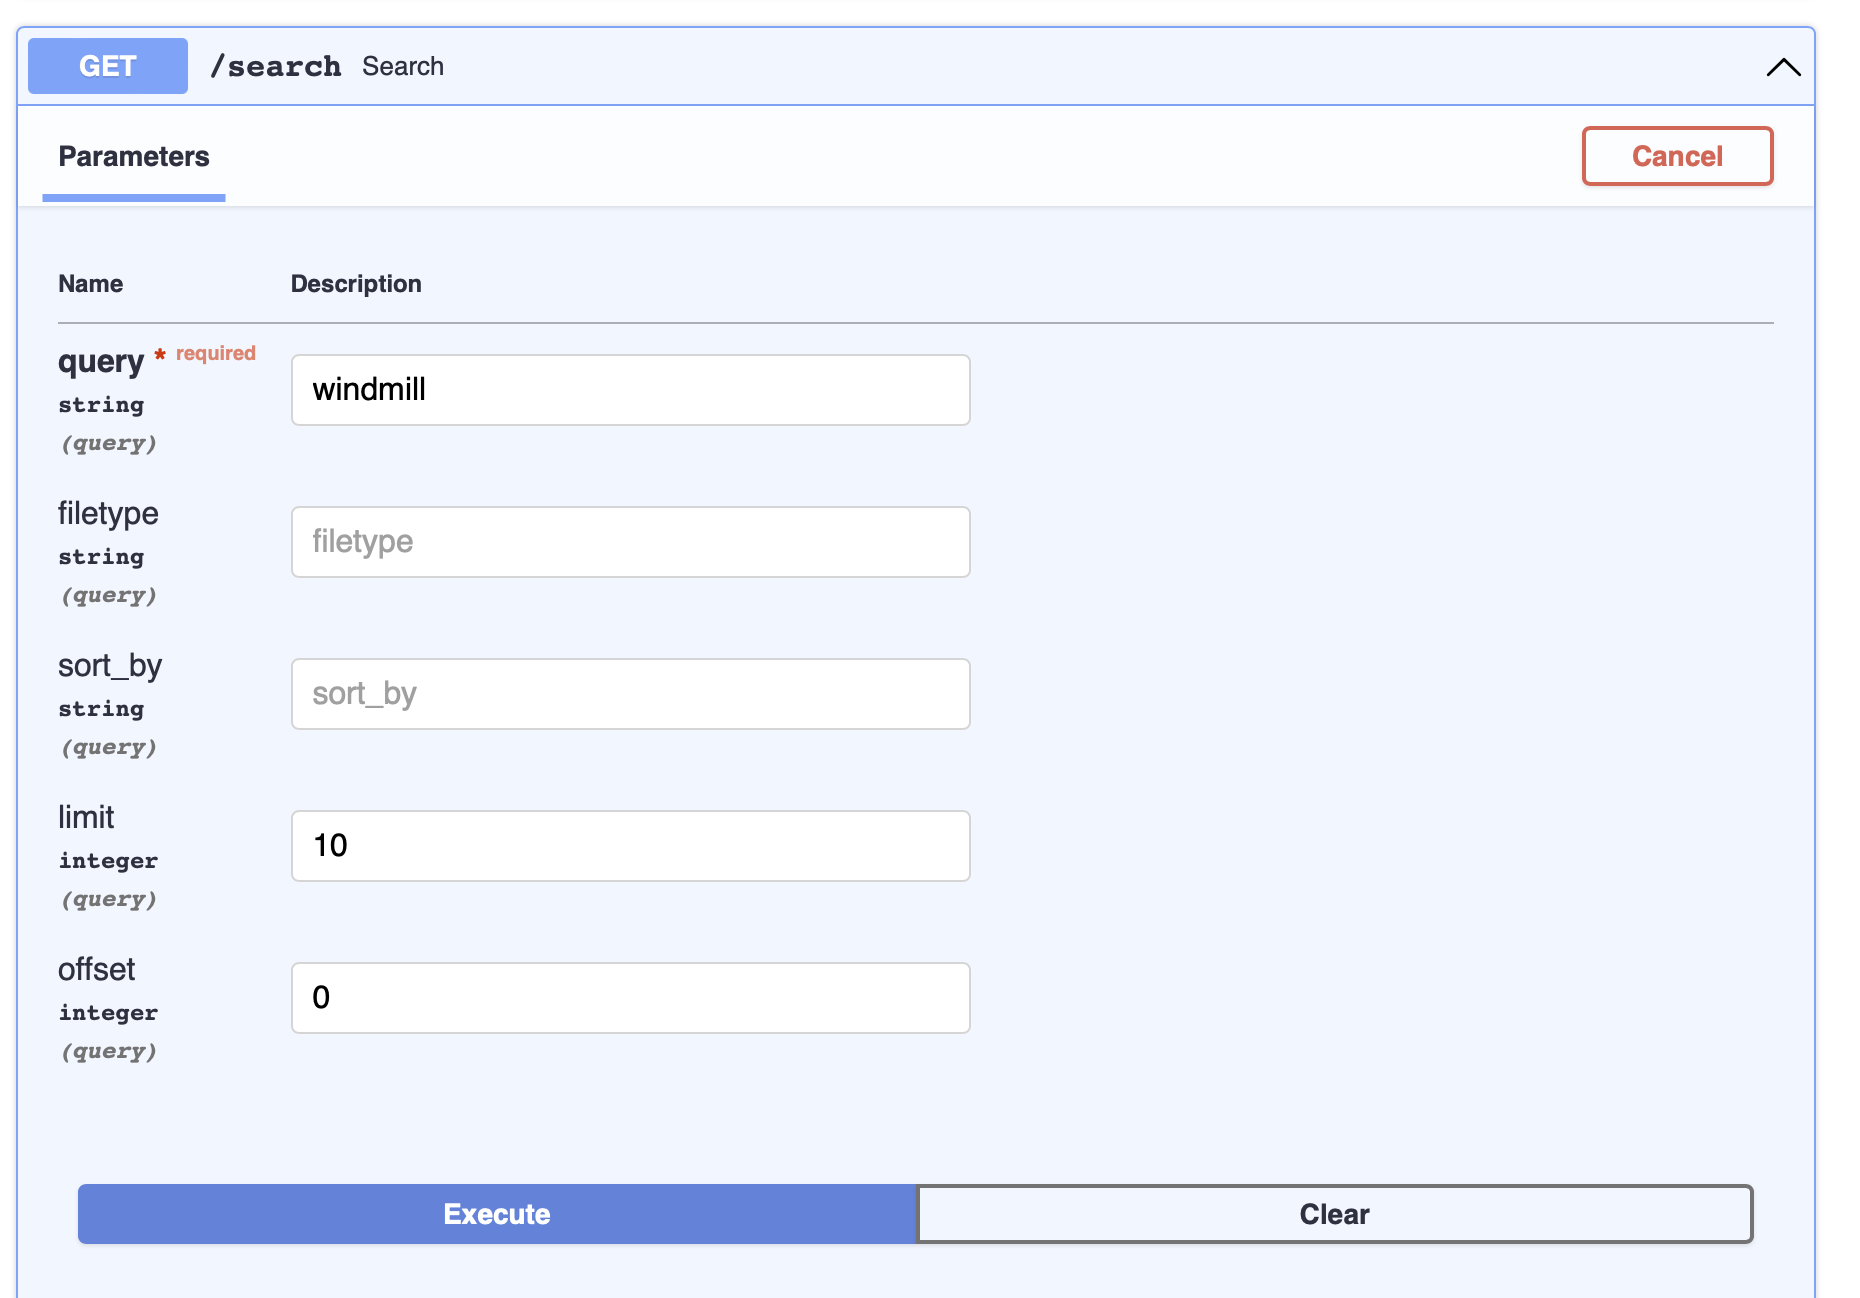The image size is (1860, 1298).
Task: Click into the empty sort_by input
Action: pos(630,694)
